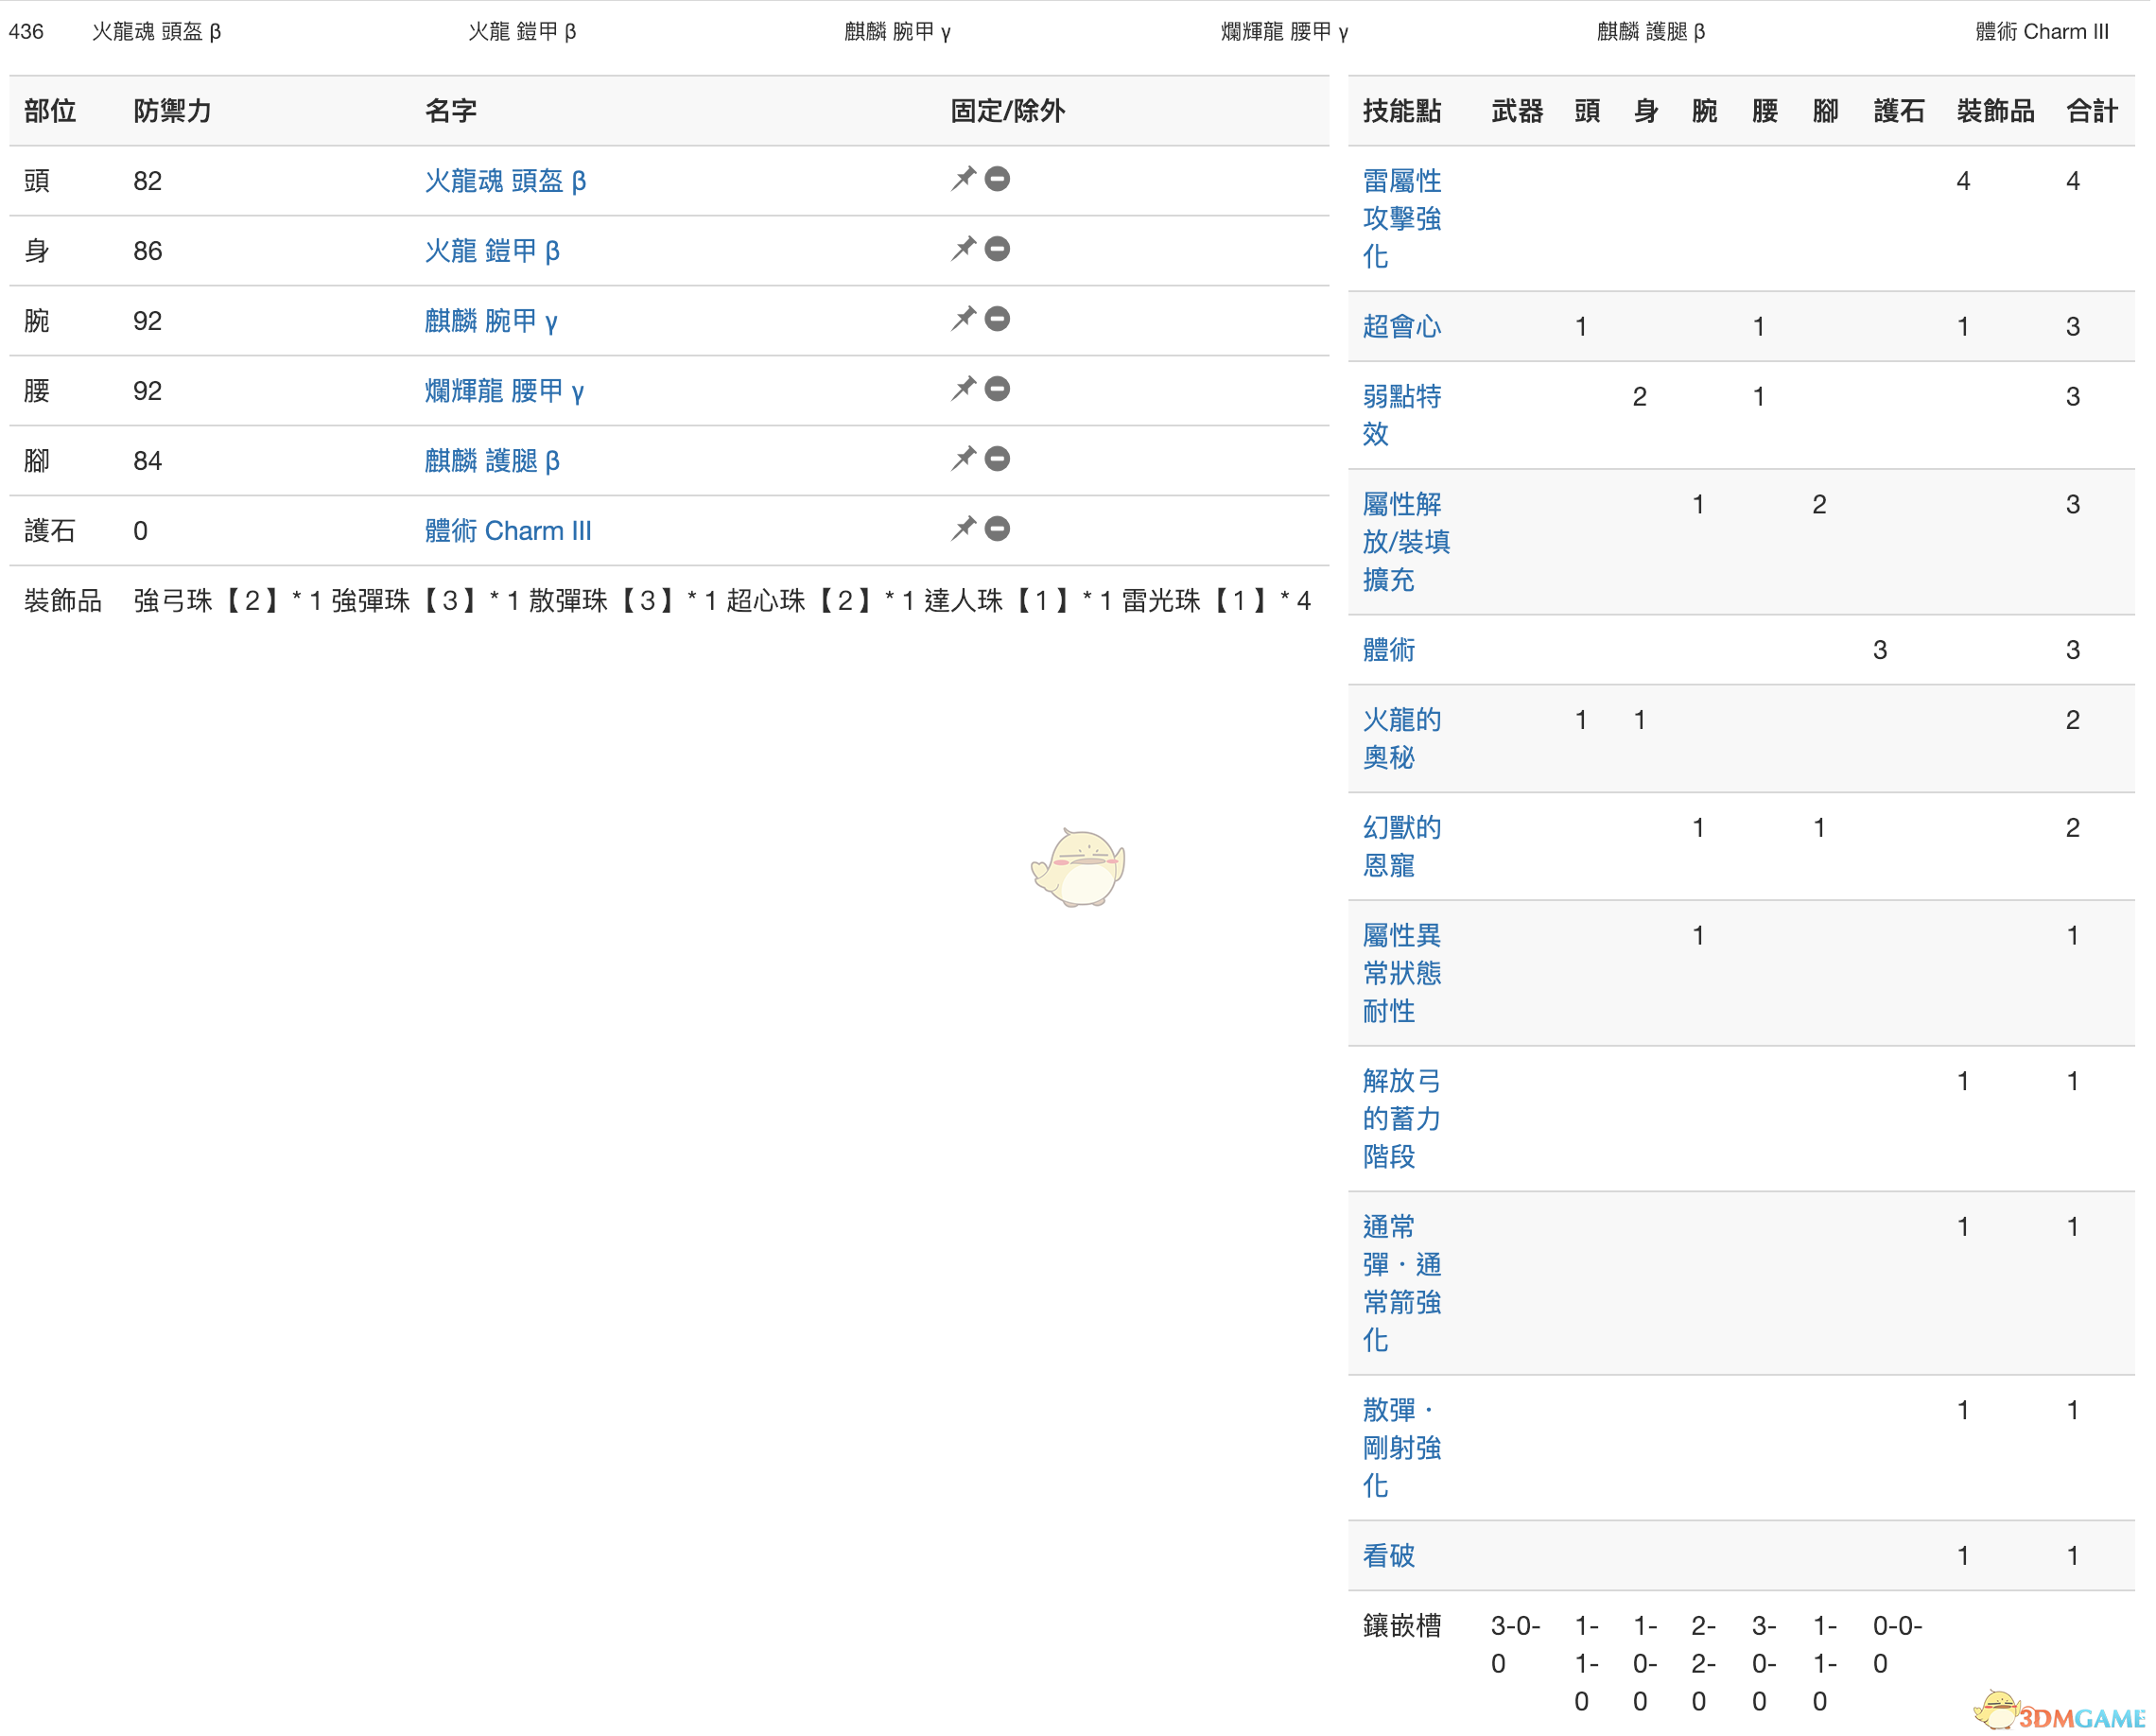
Task: Open the 弱點特效 skill link
Action: [x=1402, y=415]
